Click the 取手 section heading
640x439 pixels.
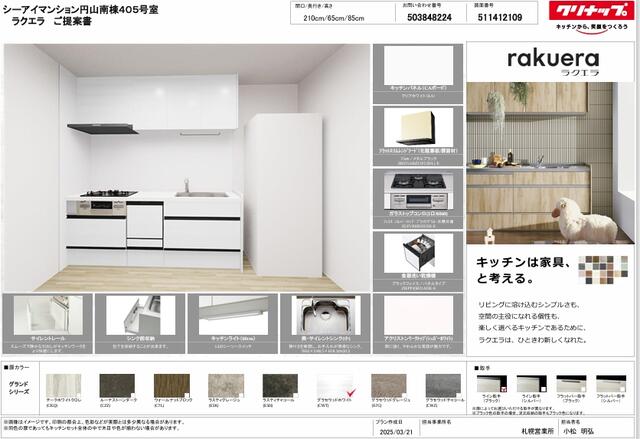pyautogui.click(x=482, y=368)
